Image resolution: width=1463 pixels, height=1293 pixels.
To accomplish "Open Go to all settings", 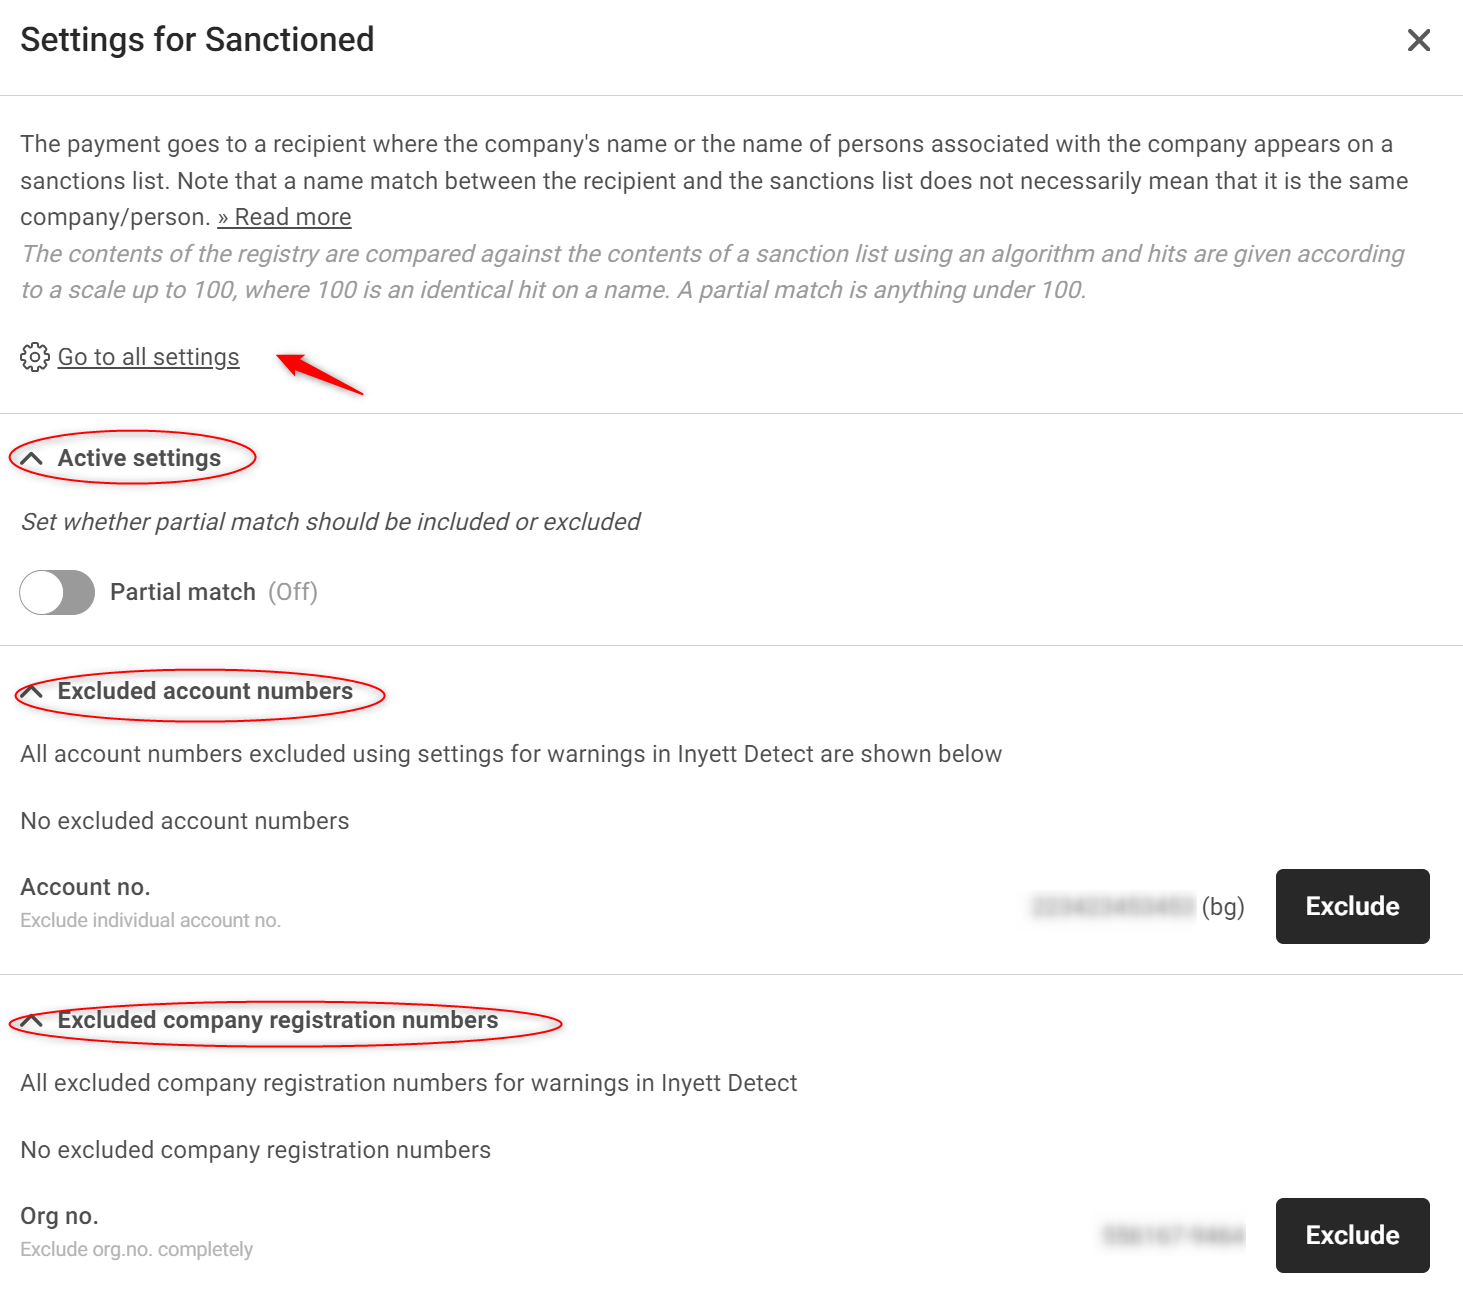I will tap(148, 357).
